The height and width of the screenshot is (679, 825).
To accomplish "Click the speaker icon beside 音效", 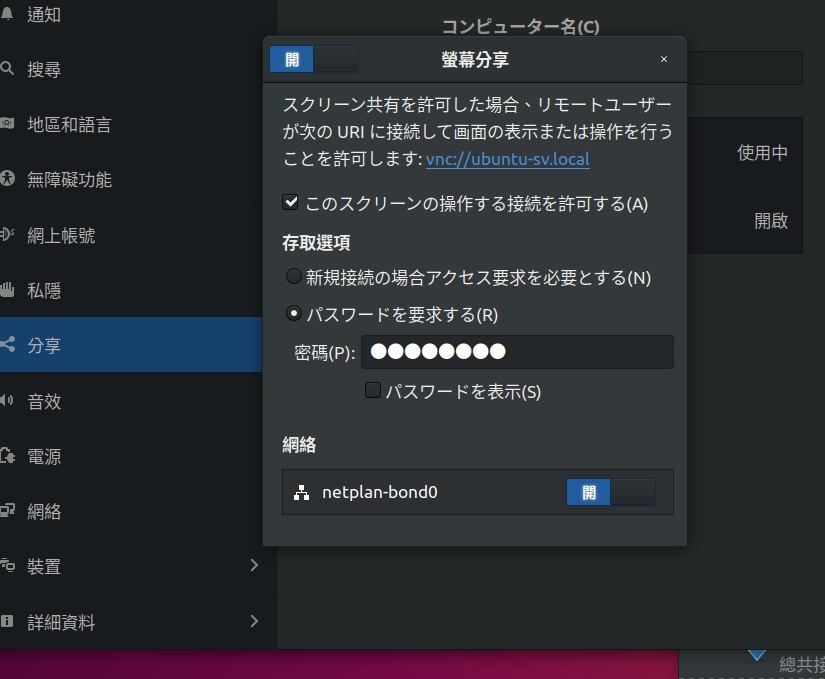I will tap(6, 400).
